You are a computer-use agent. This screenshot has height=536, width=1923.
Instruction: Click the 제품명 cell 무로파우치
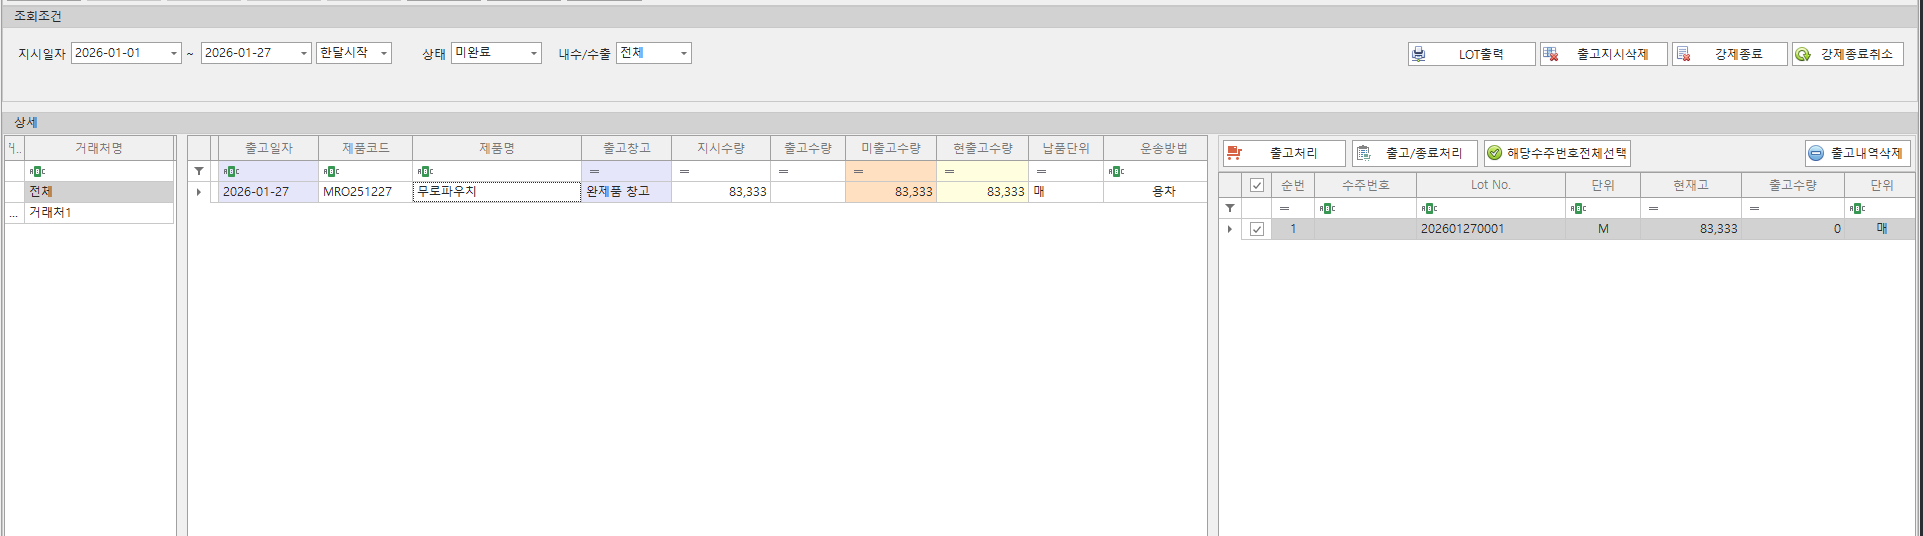point(496,192)
